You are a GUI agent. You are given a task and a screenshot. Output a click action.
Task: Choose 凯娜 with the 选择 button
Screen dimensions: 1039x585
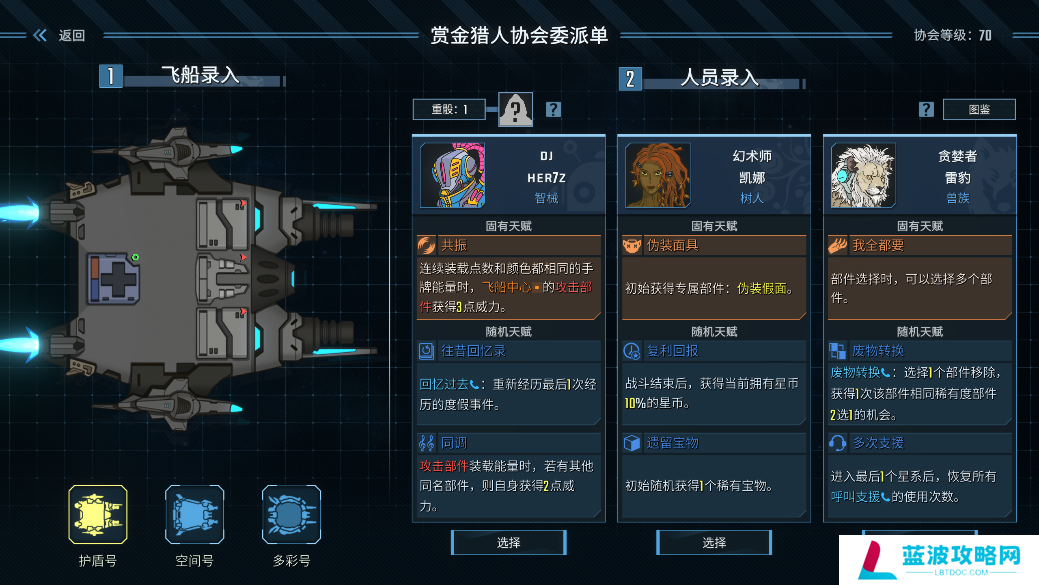point(714,543)
